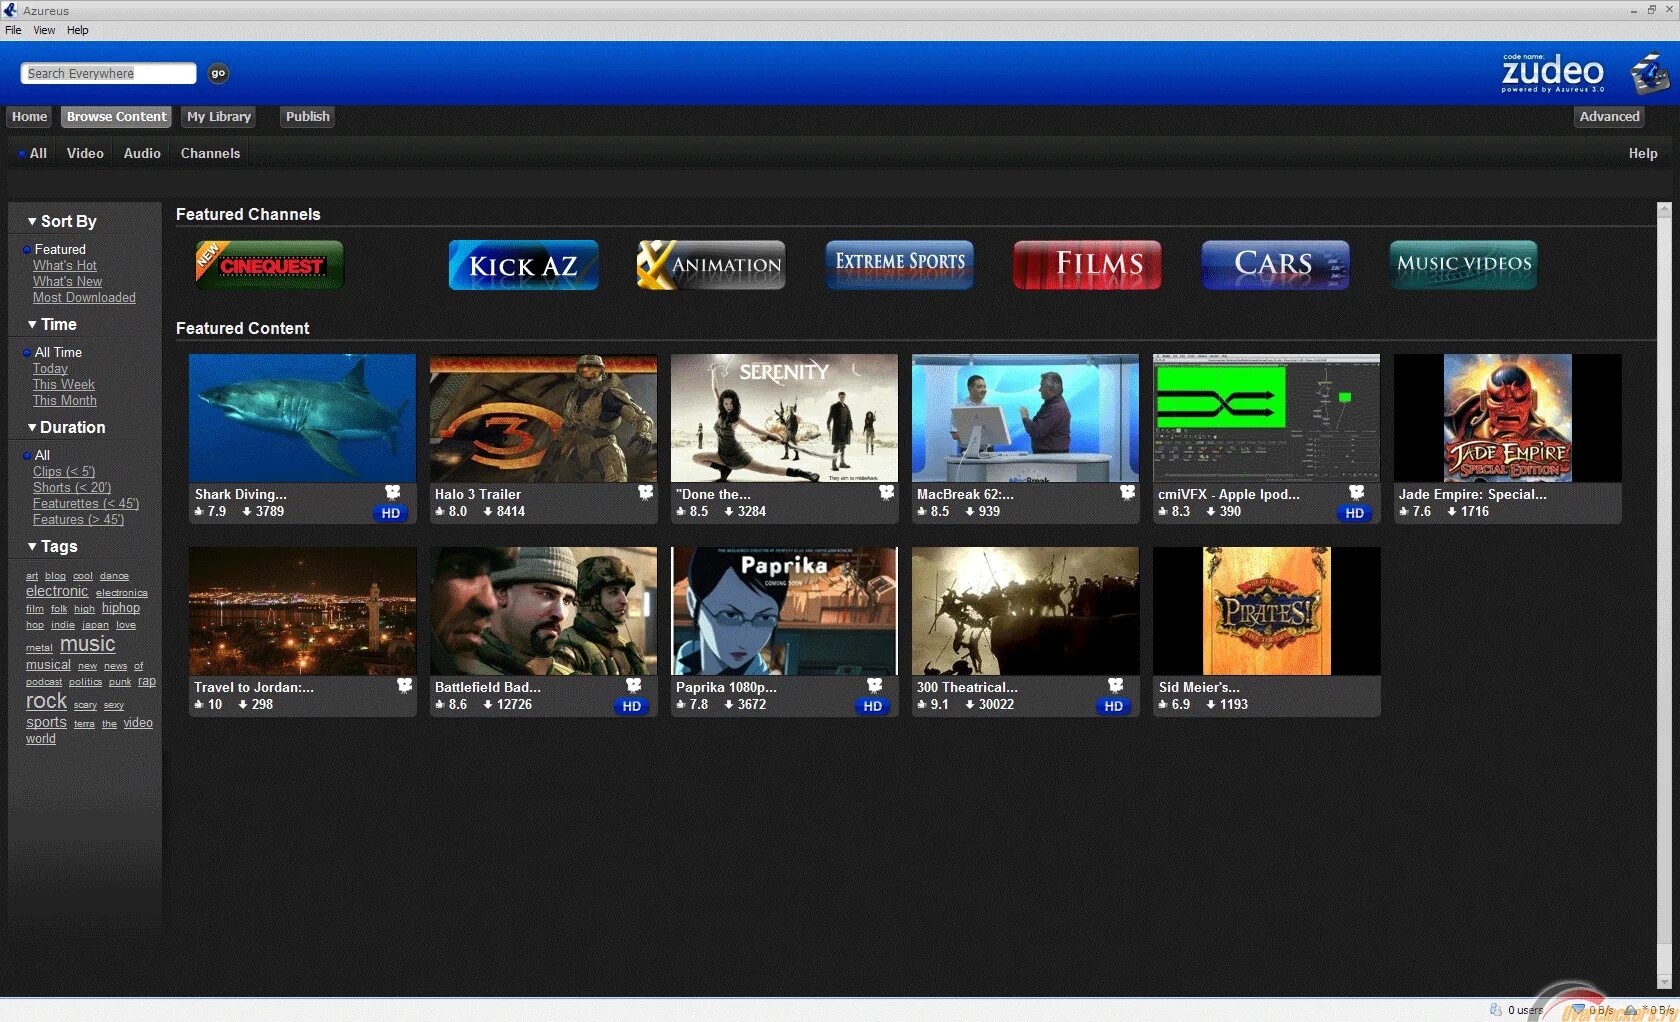The image size is (1680, 1022).
Task: Click the camera icon on "Done the..." card
Action: click(887, 492)
